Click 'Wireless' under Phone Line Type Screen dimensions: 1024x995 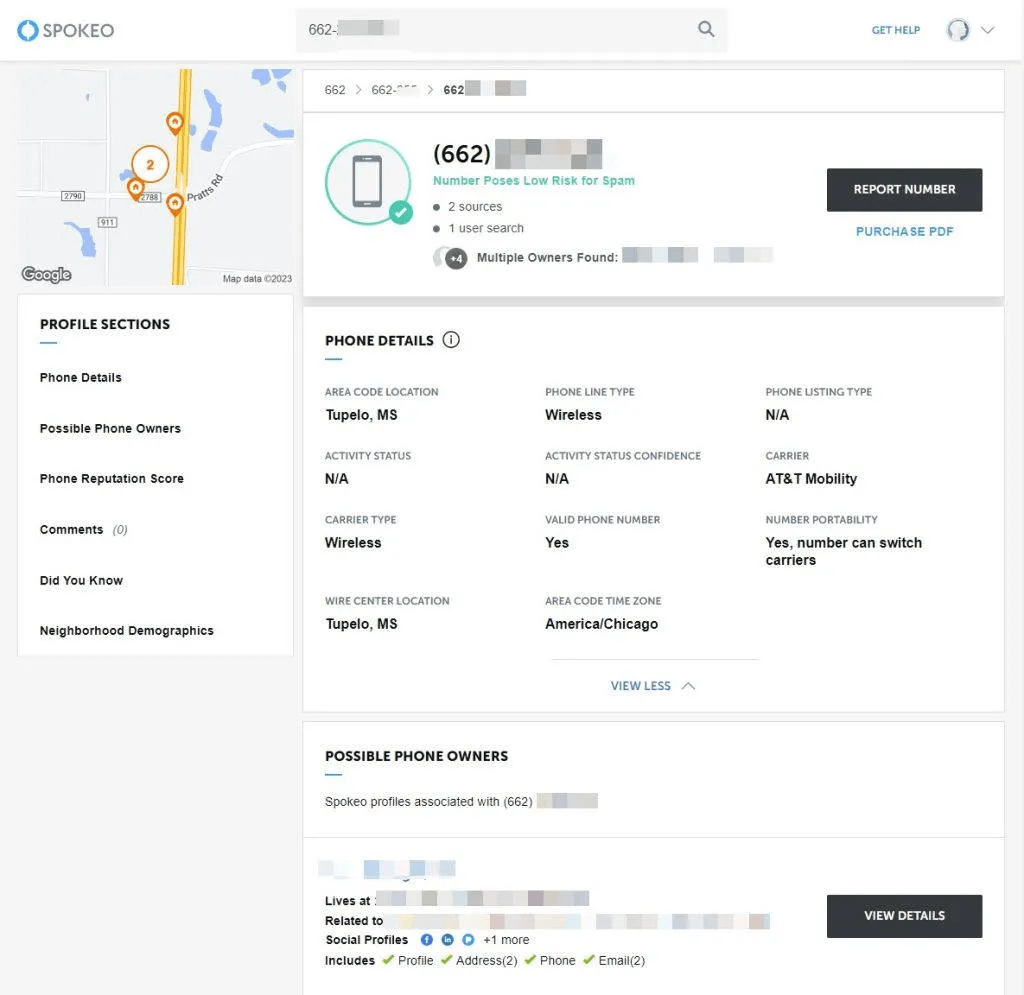(573, 415)
